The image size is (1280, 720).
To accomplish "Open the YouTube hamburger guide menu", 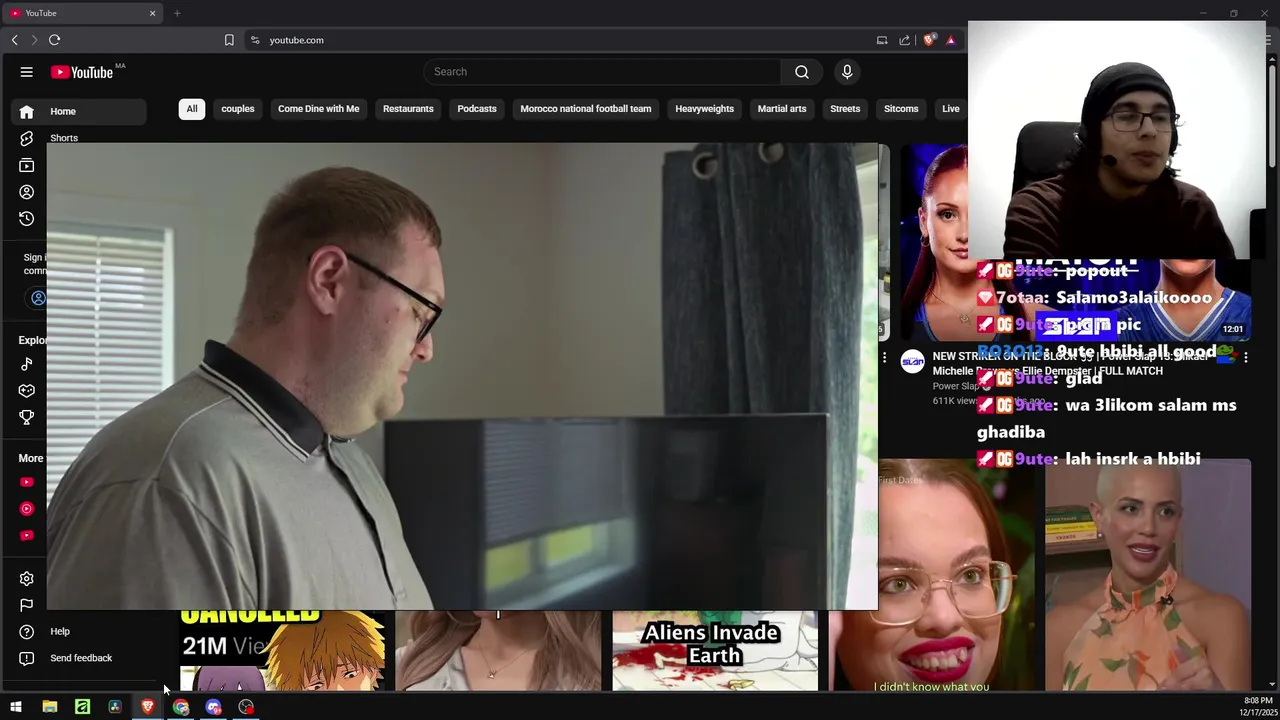I will tap(27, 72).
